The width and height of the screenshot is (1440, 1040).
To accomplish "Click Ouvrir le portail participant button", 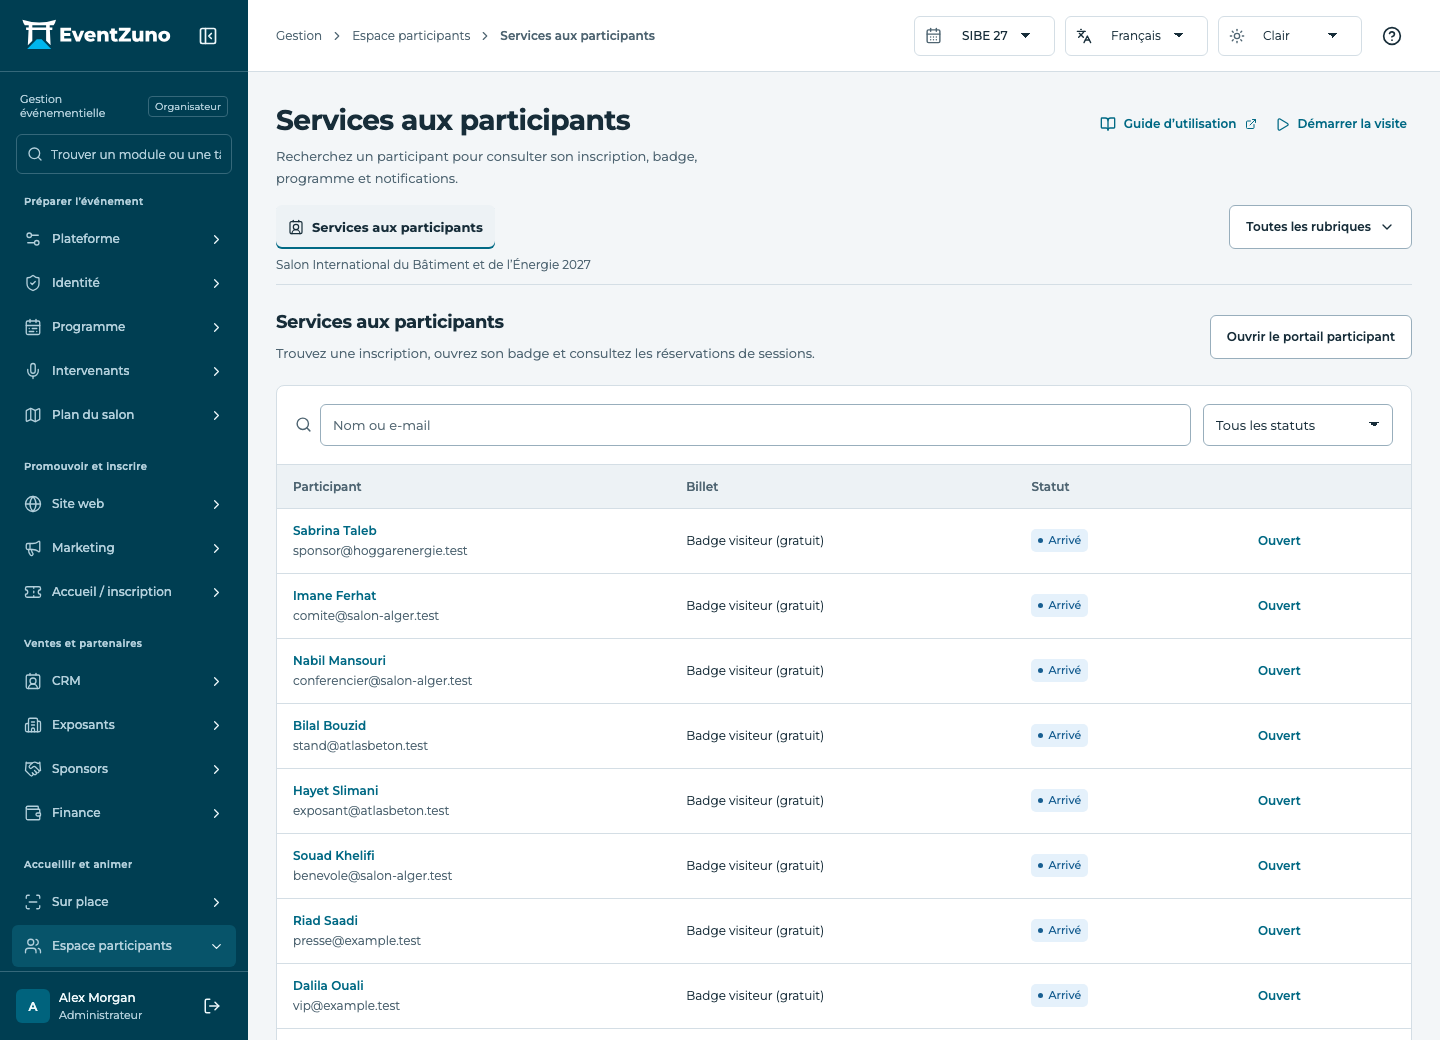I will click(x=1310, y=337).
